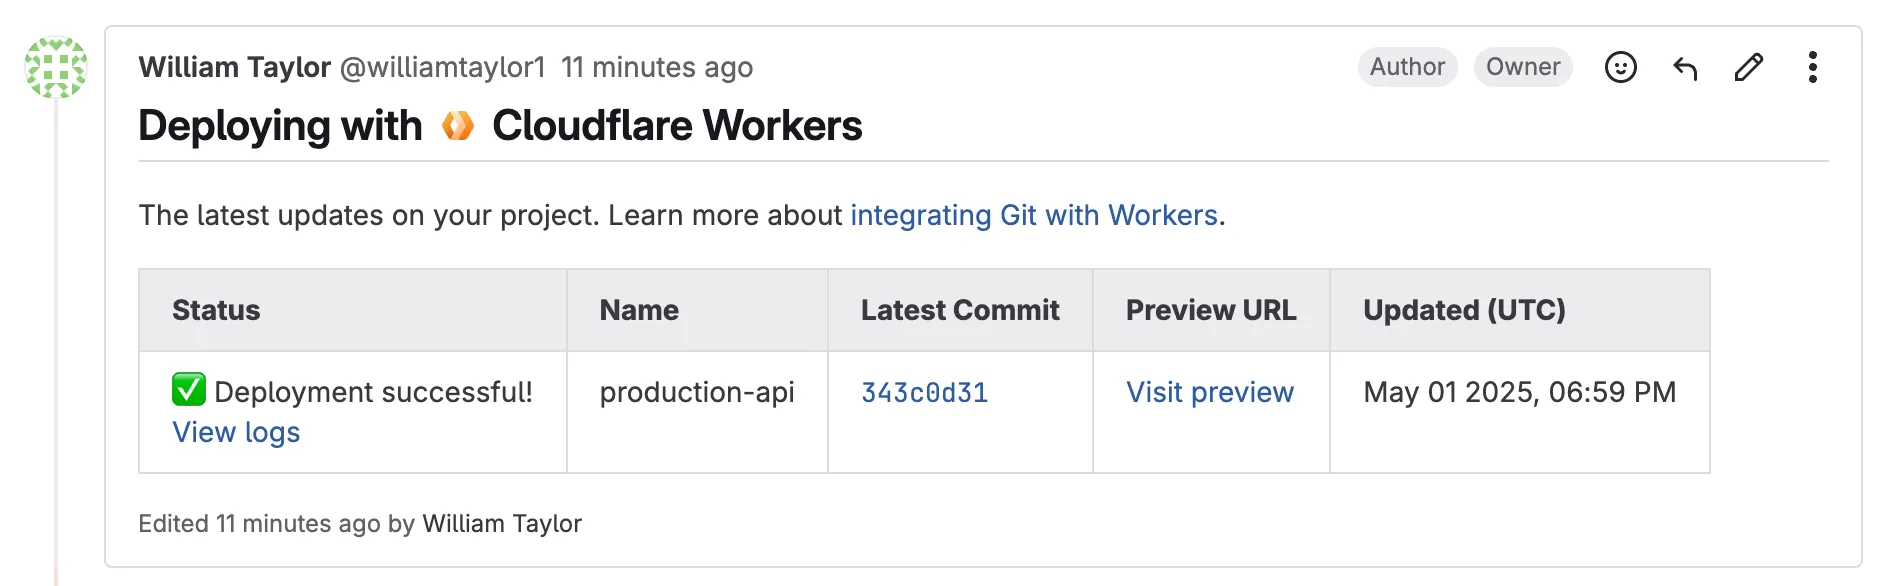Click the Deploying with Cloudflare Workers heading

pos(500,126)
